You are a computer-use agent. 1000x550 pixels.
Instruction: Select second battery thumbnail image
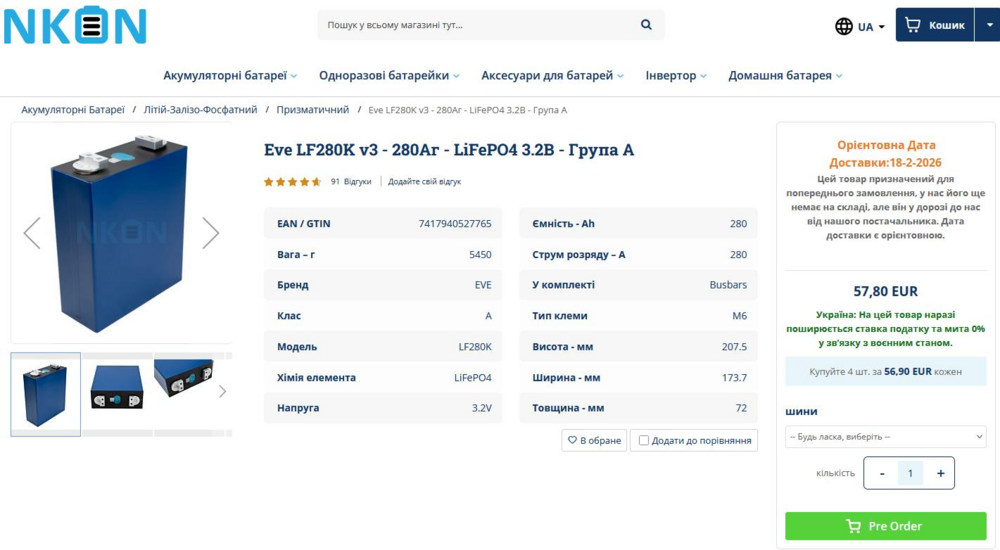tap(117, 386)
